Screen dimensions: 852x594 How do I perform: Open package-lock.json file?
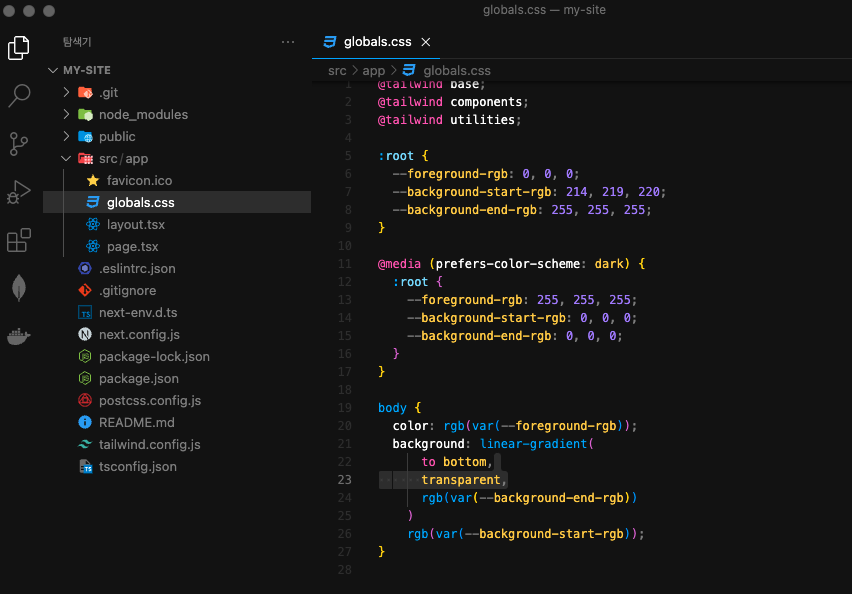tap(177, 357)
